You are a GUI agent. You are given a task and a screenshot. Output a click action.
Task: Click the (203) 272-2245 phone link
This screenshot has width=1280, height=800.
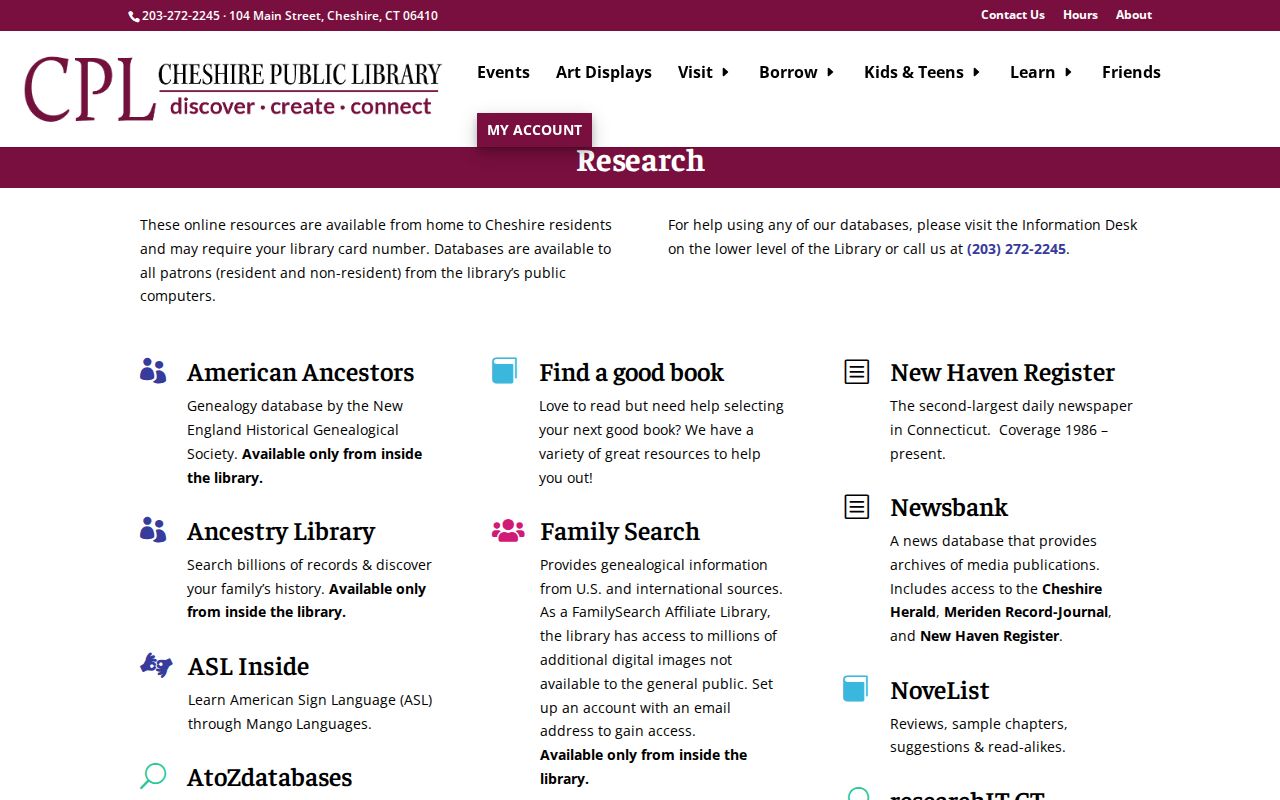point(1016,249)
